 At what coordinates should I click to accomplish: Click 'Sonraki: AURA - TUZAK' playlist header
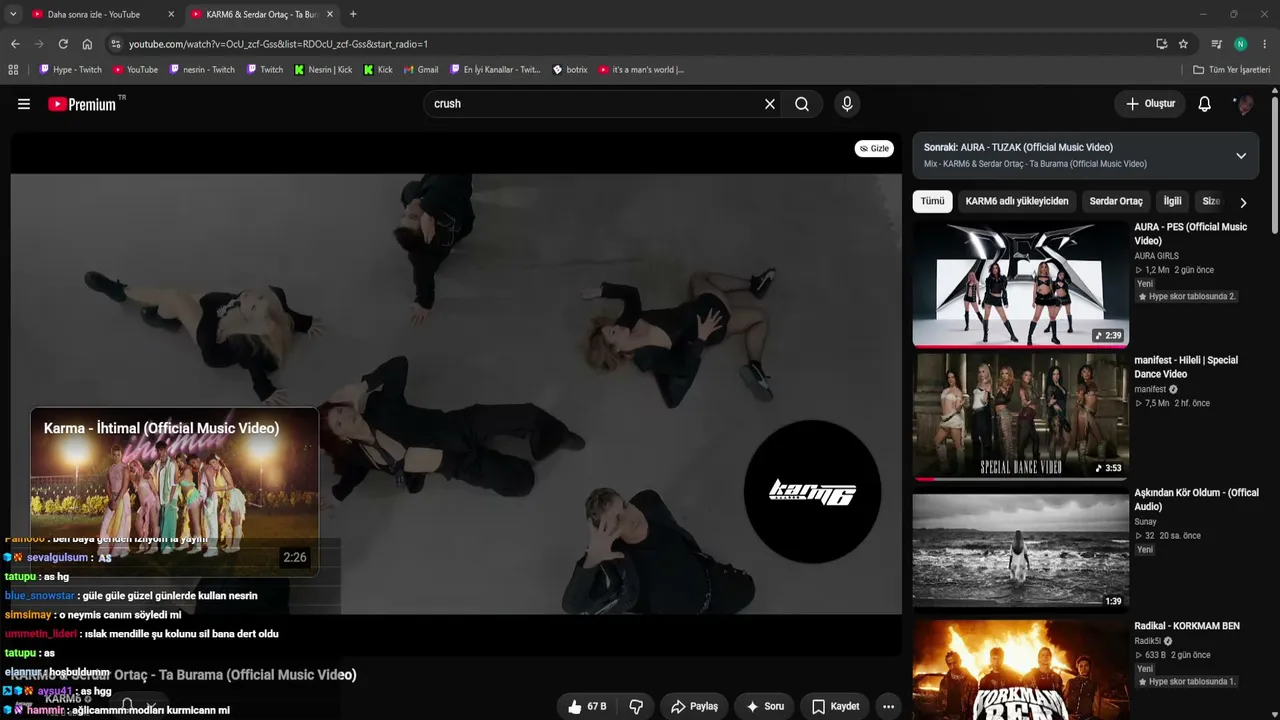(1018, 147)
